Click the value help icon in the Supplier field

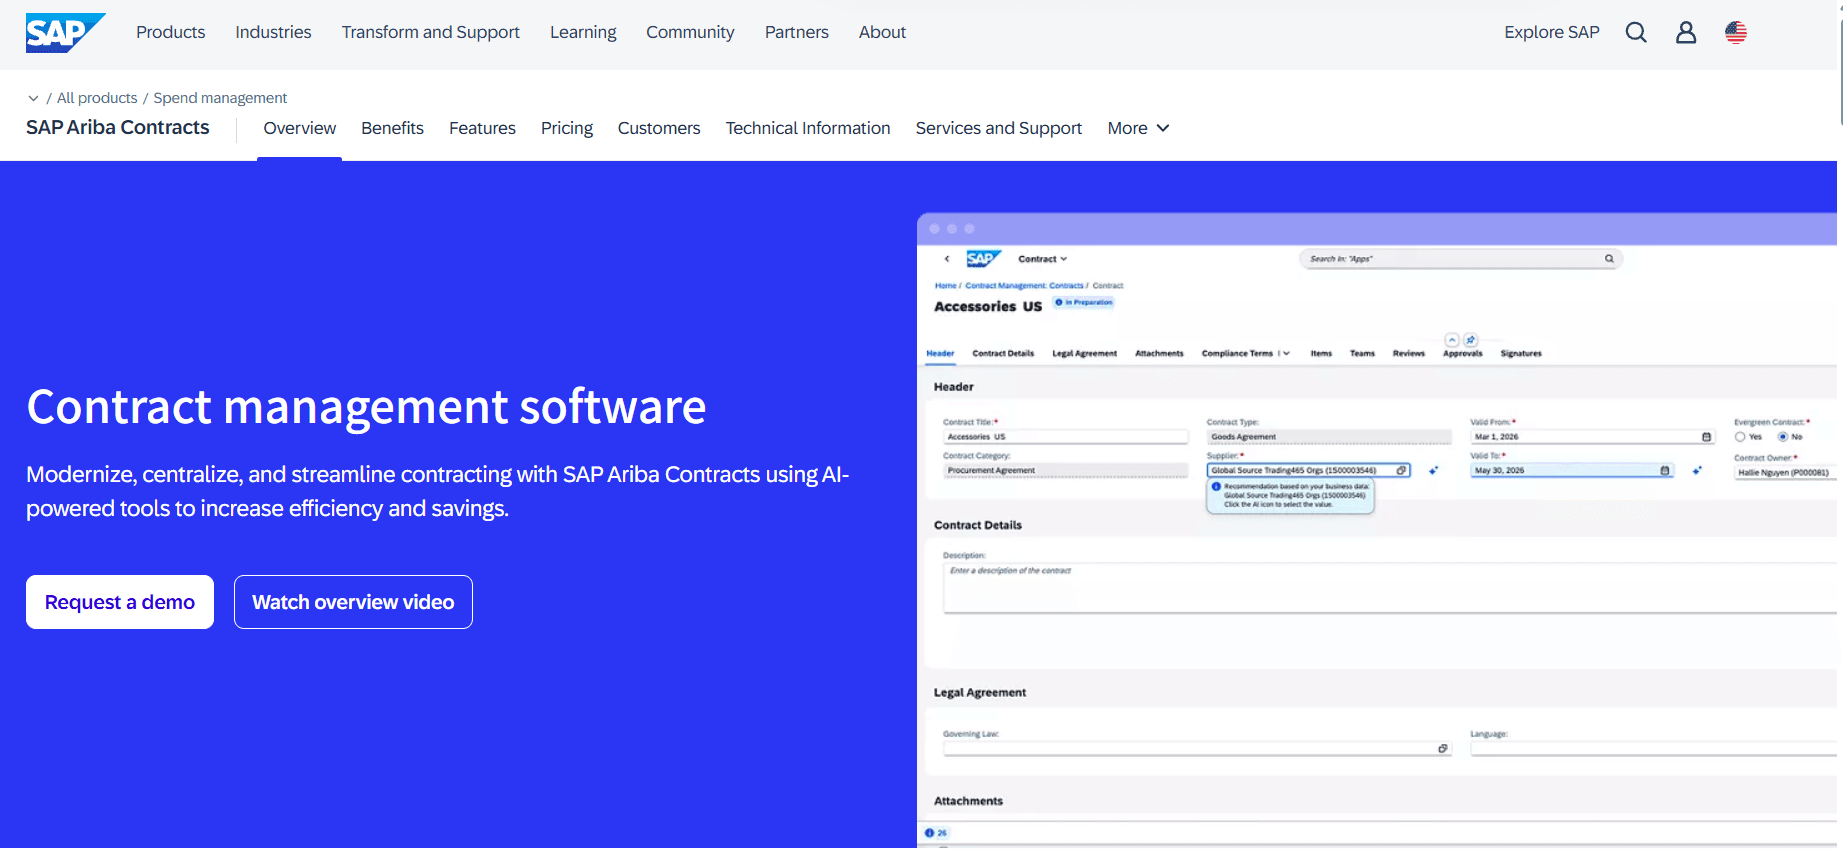(1401, 470)
